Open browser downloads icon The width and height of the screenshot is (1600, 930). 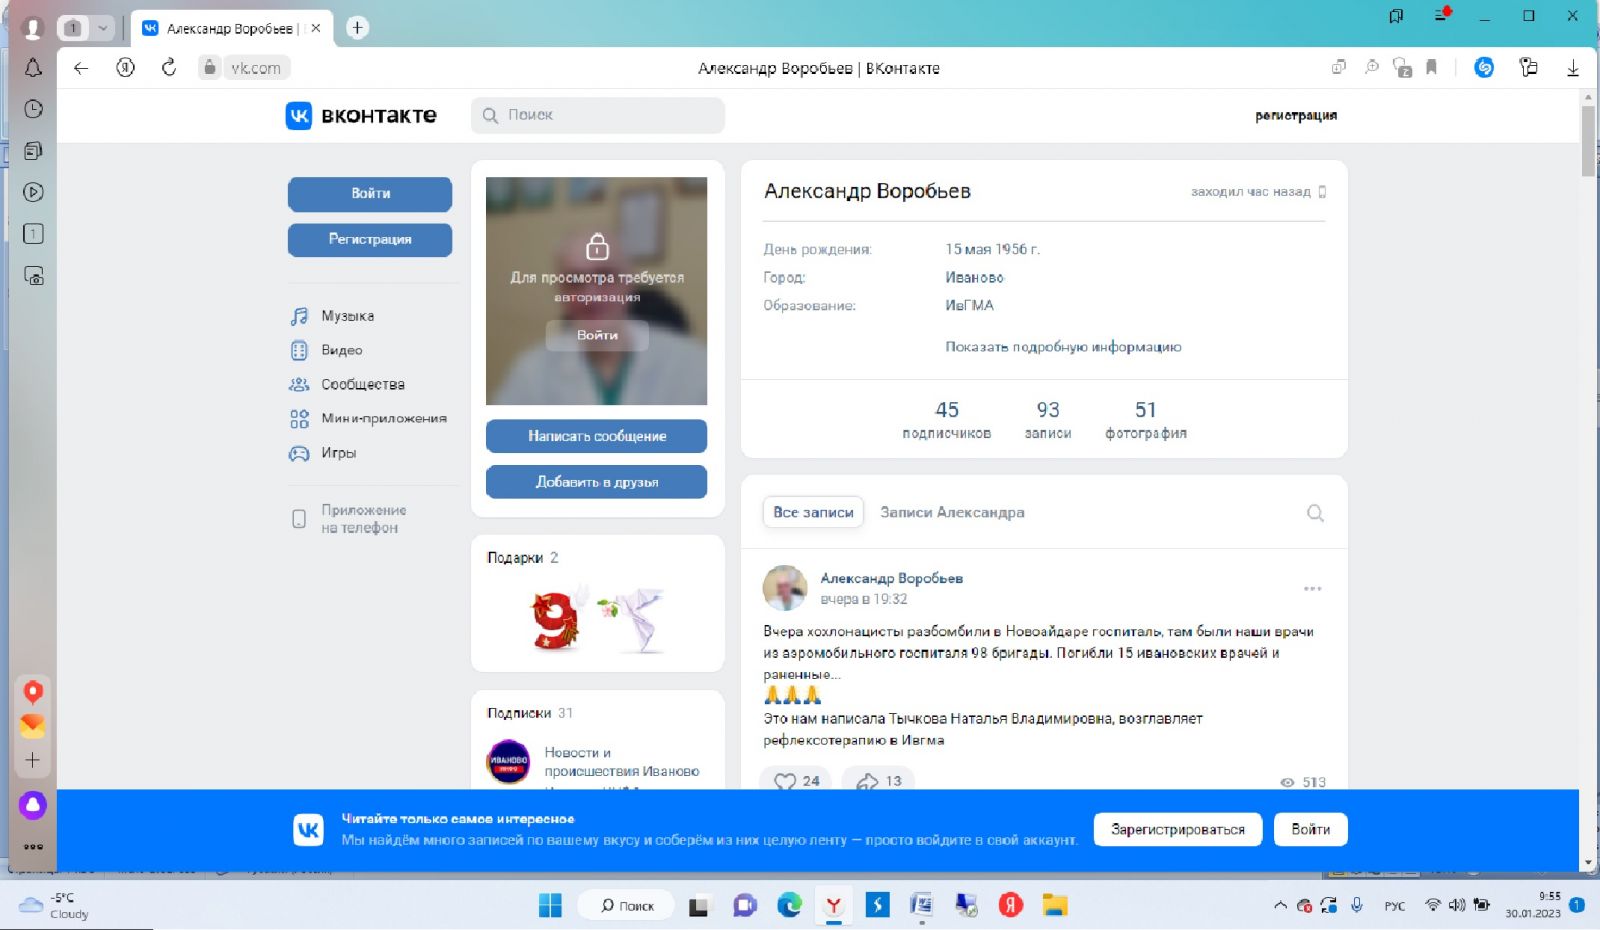point(1573,68)
